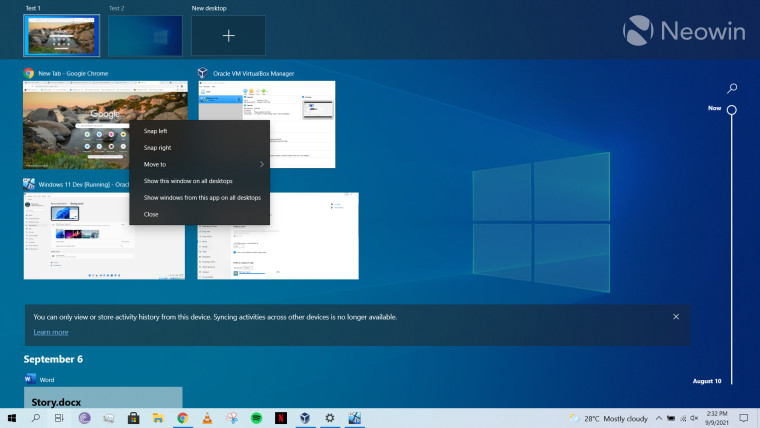Click the September 6 date heading

pyautogui.click(x=53, y=359)
